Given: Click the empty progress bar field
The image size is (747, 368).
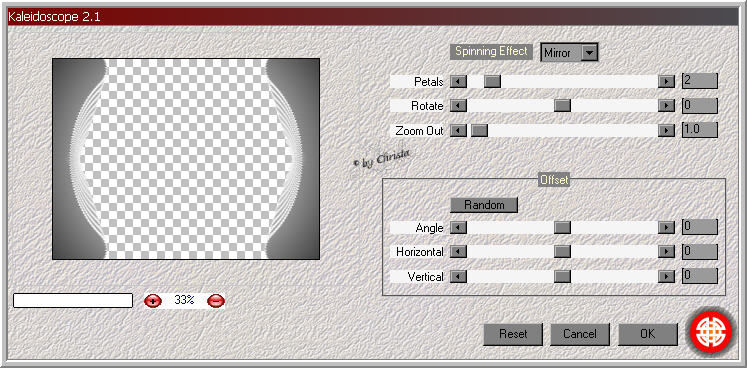Looking at the screenshot, I should [x=73, y=300].
